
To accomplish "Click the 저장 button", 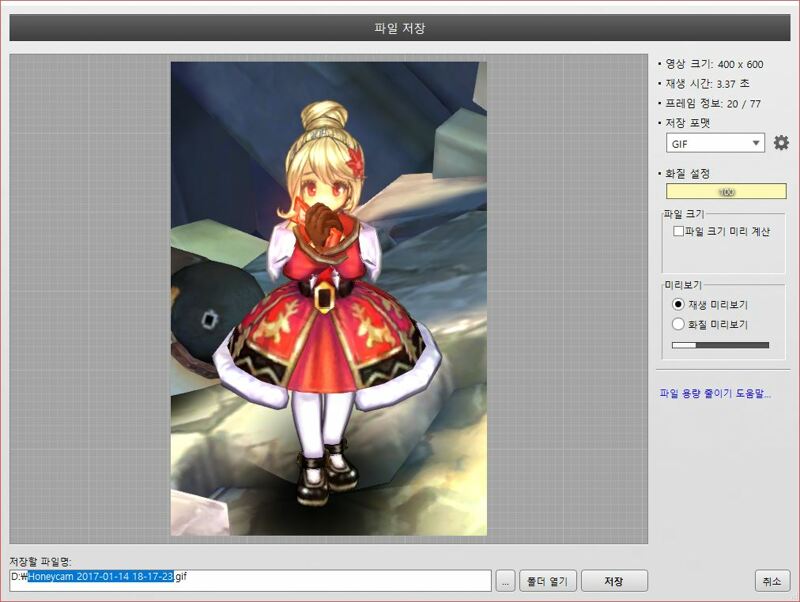I will point(614,581).
